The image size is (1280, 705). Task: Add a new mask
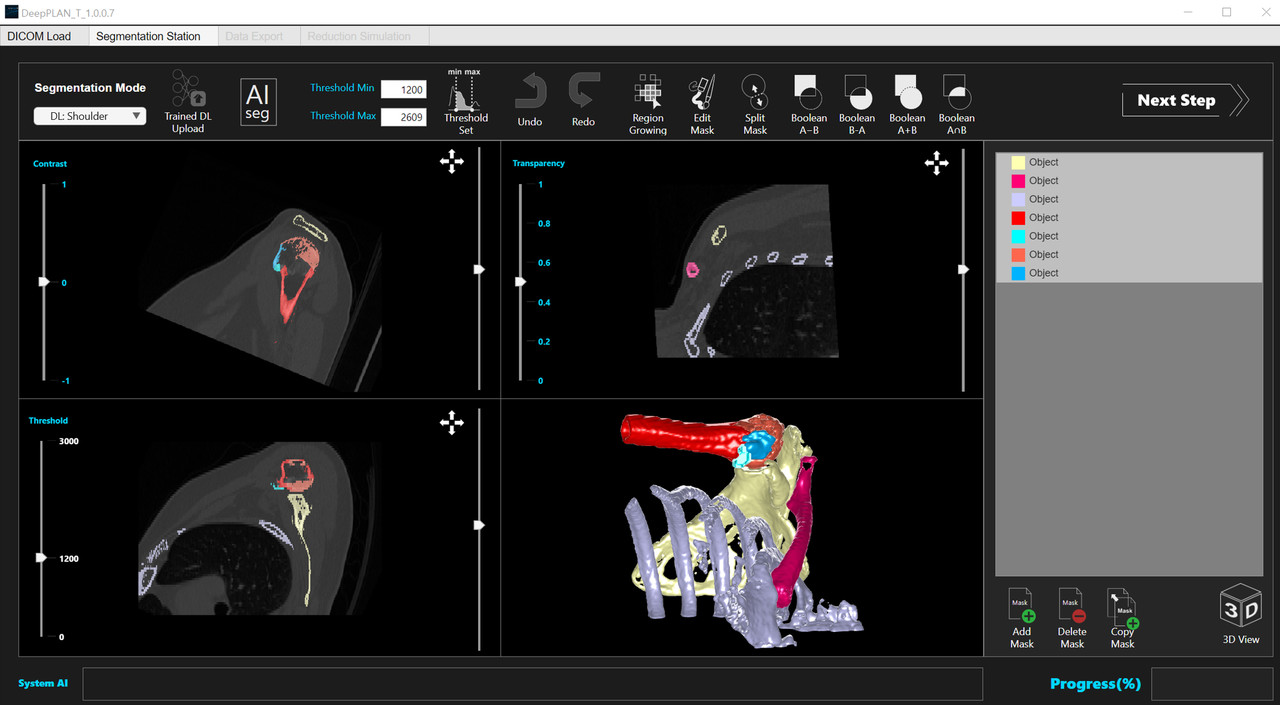(x=1021, y=618)
